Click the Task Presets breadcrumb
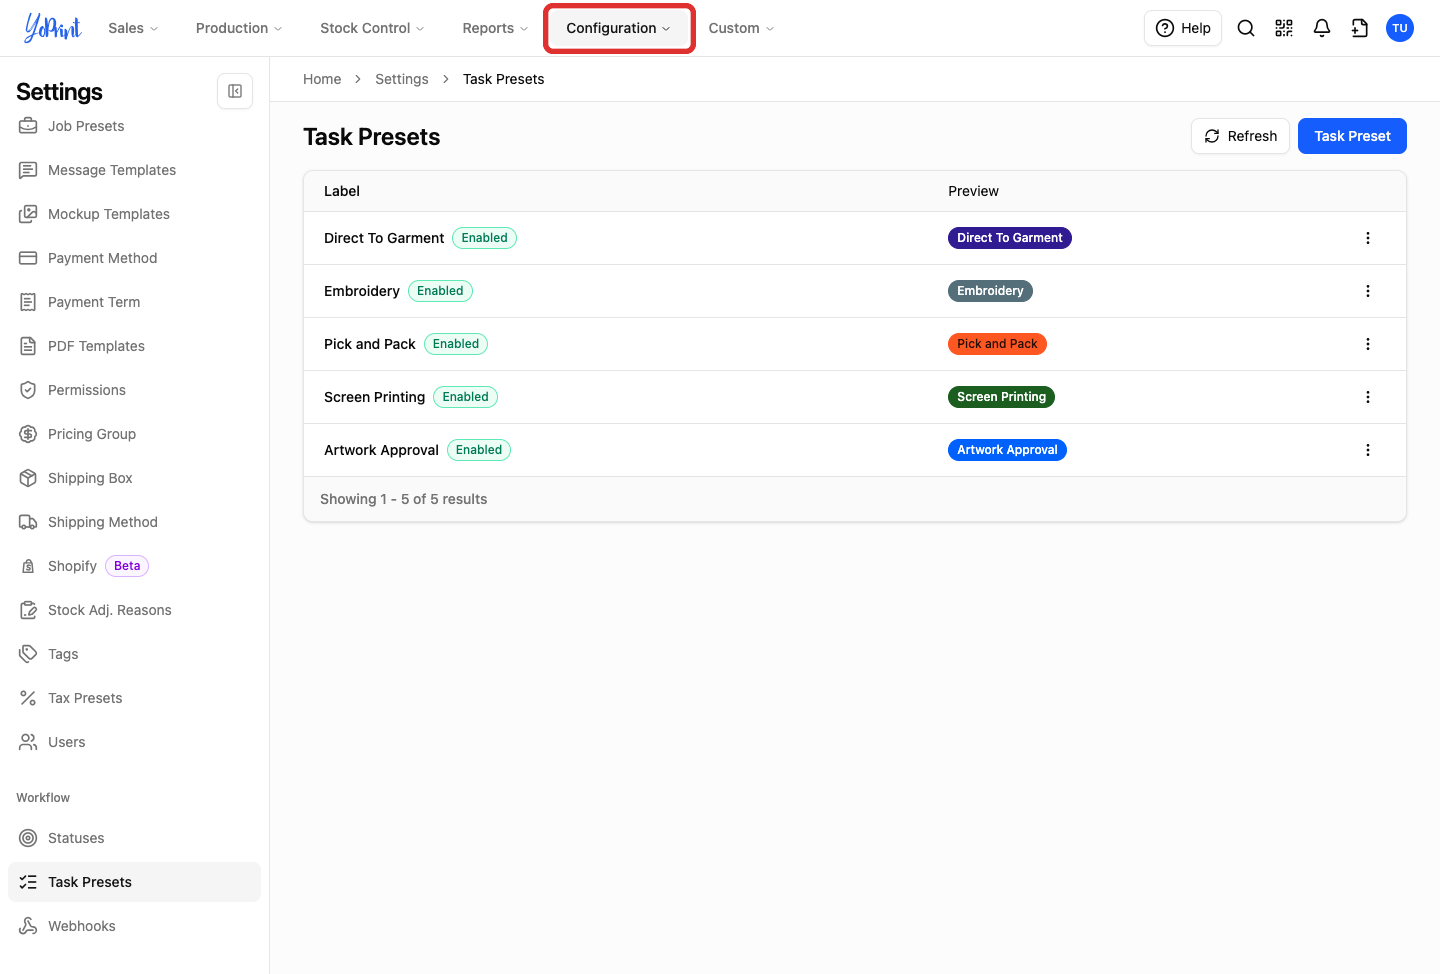 click(504, 79)
